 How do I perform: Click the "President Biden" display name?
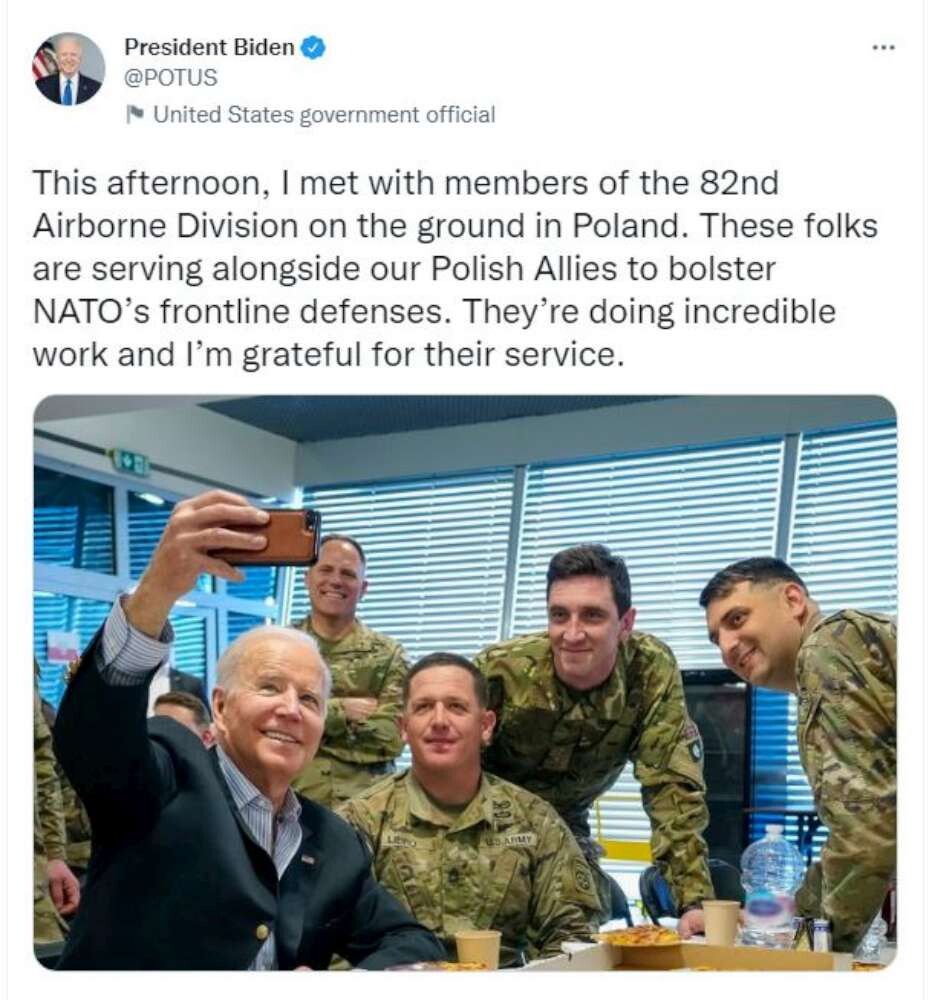(x=209, y=47)
